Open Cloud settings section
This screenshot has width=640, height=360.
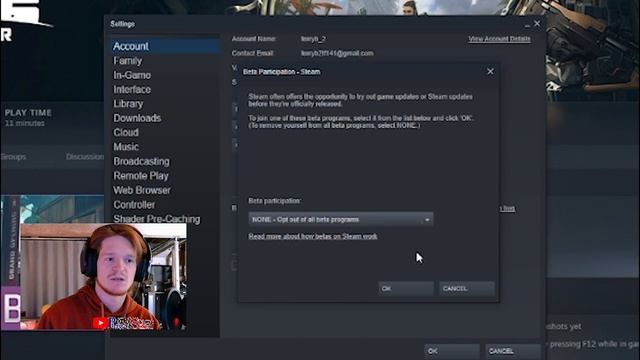click(126, 132)
